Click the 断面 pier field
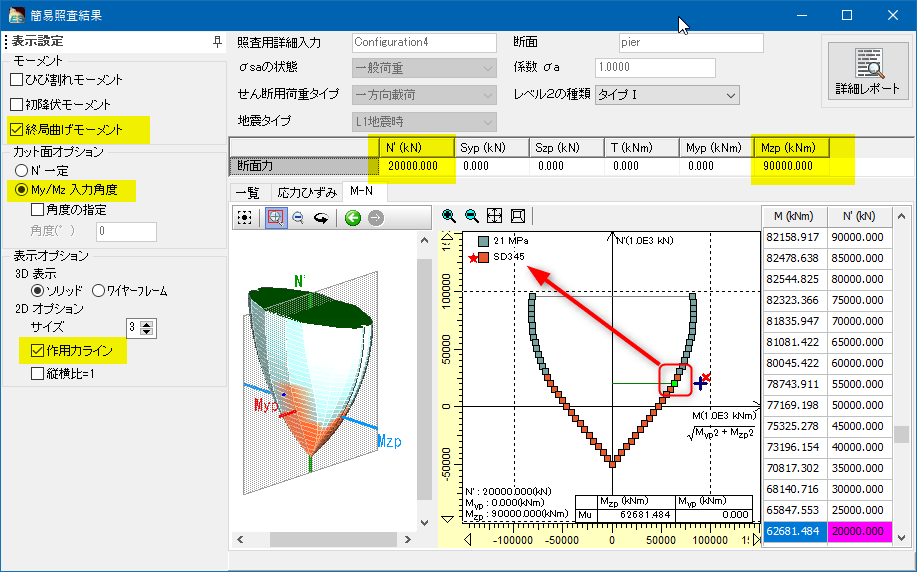The width and height of the screenshot is (917, 572). click(691, 43)
